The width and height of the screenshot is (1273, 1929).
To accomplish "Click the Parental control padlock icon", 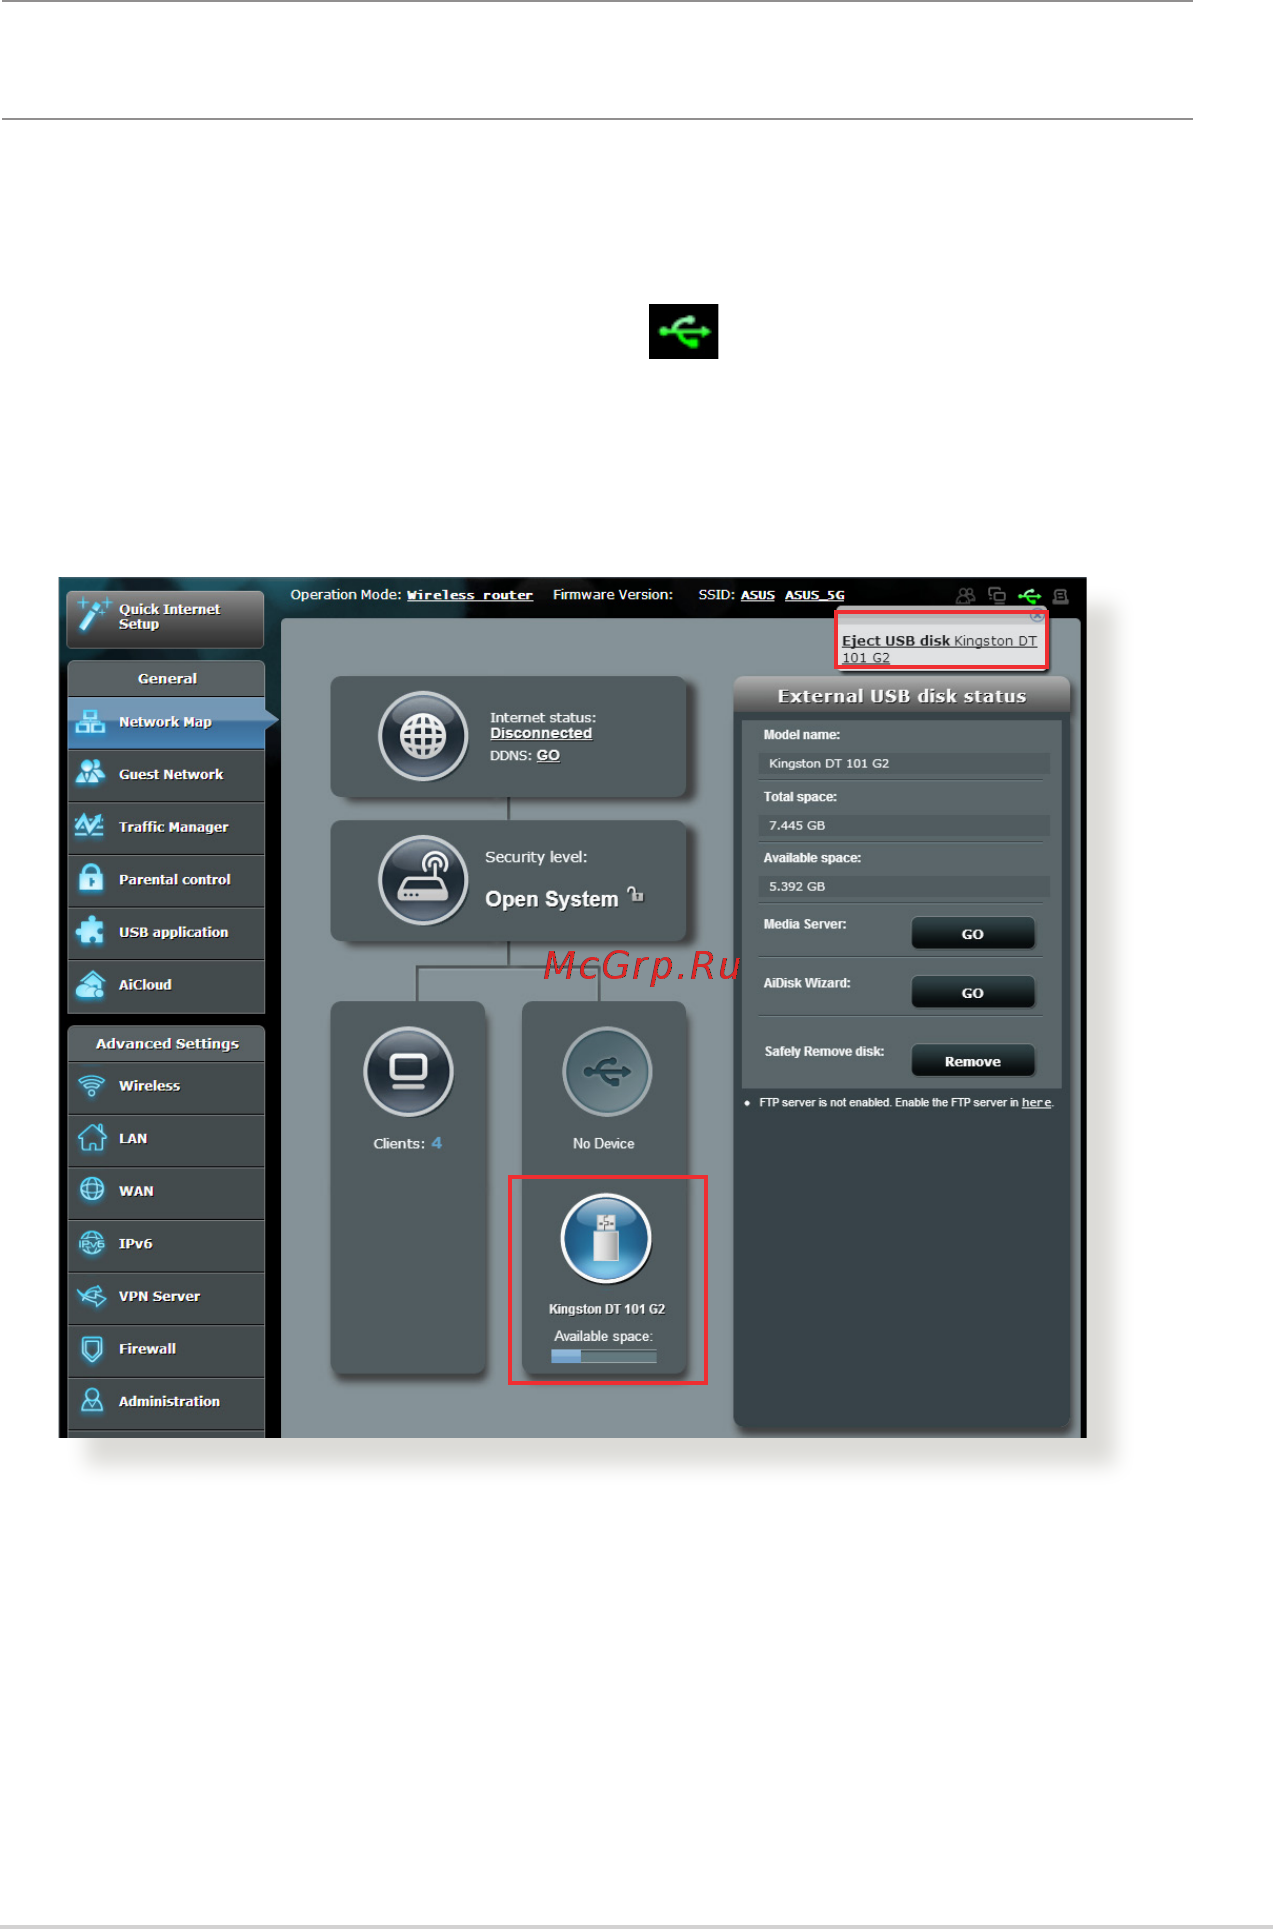I will pos(91,878).
